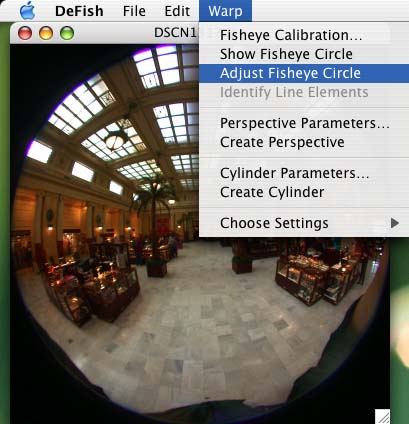
Task: Zoom the image window with the green button
Action: tap(67, 33)
